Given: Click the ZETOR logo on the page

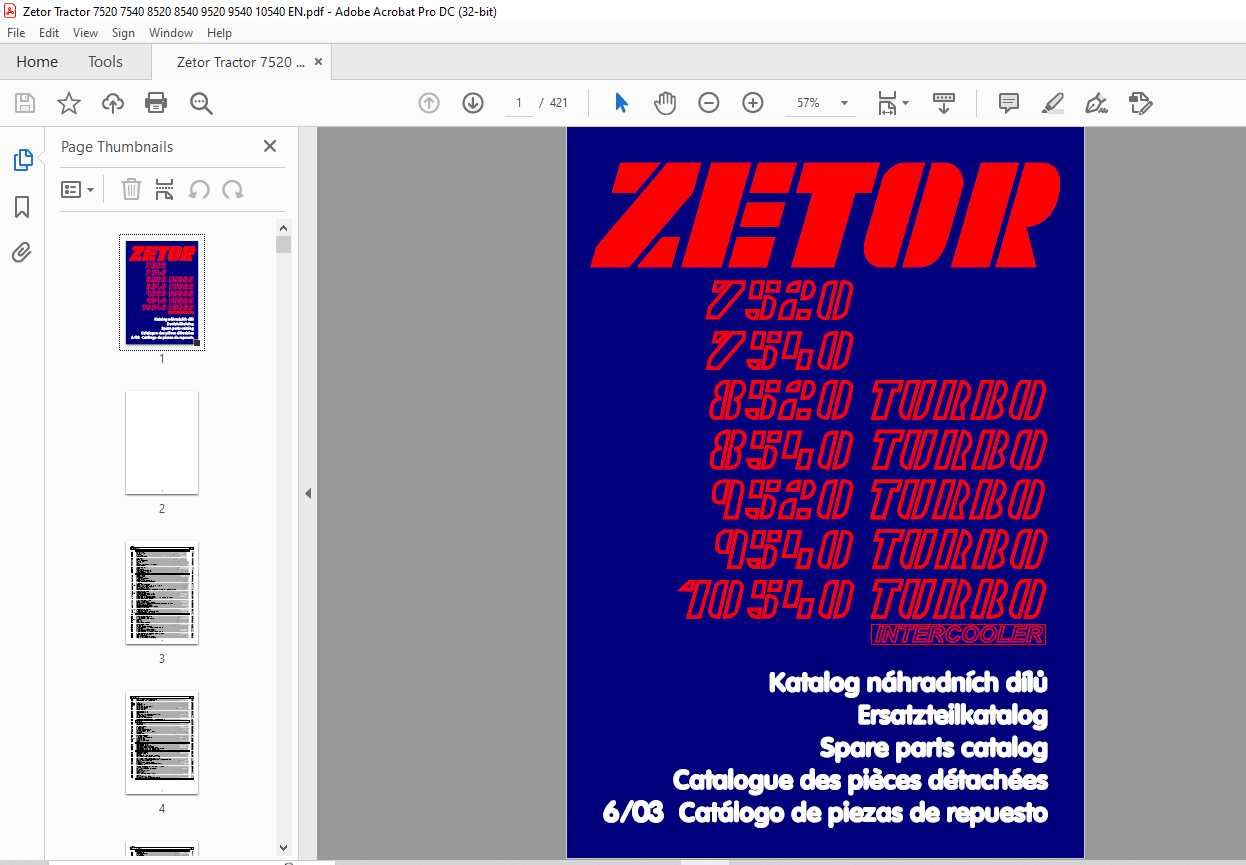Looking at the screenshot, I should point(825,214).
